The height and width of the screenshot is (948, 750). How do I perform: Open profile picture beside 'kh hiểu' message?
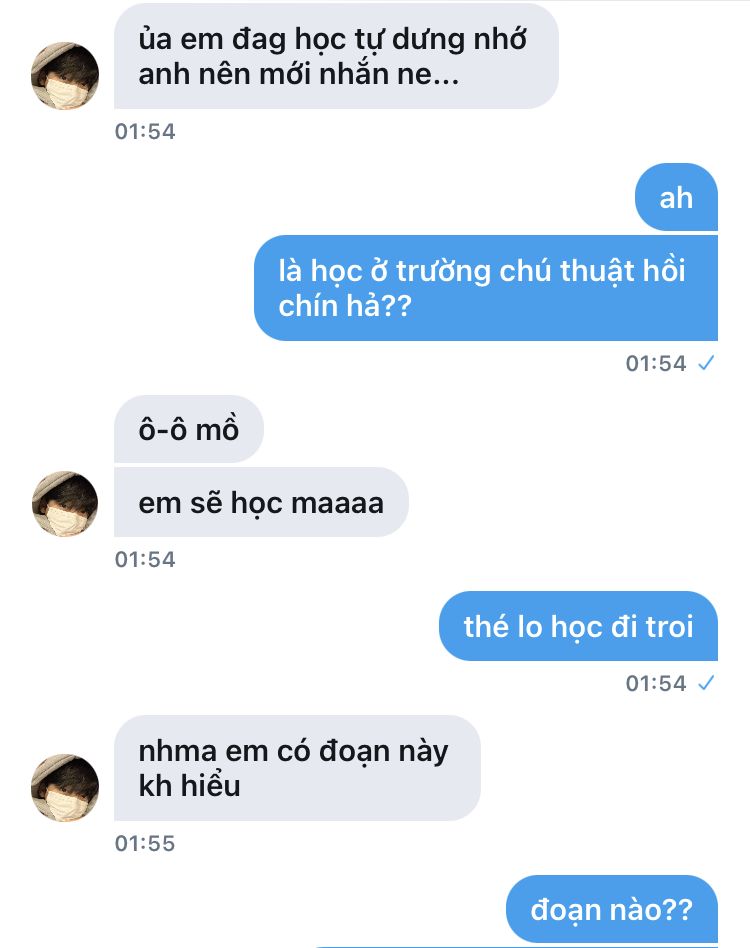[65, 787]
